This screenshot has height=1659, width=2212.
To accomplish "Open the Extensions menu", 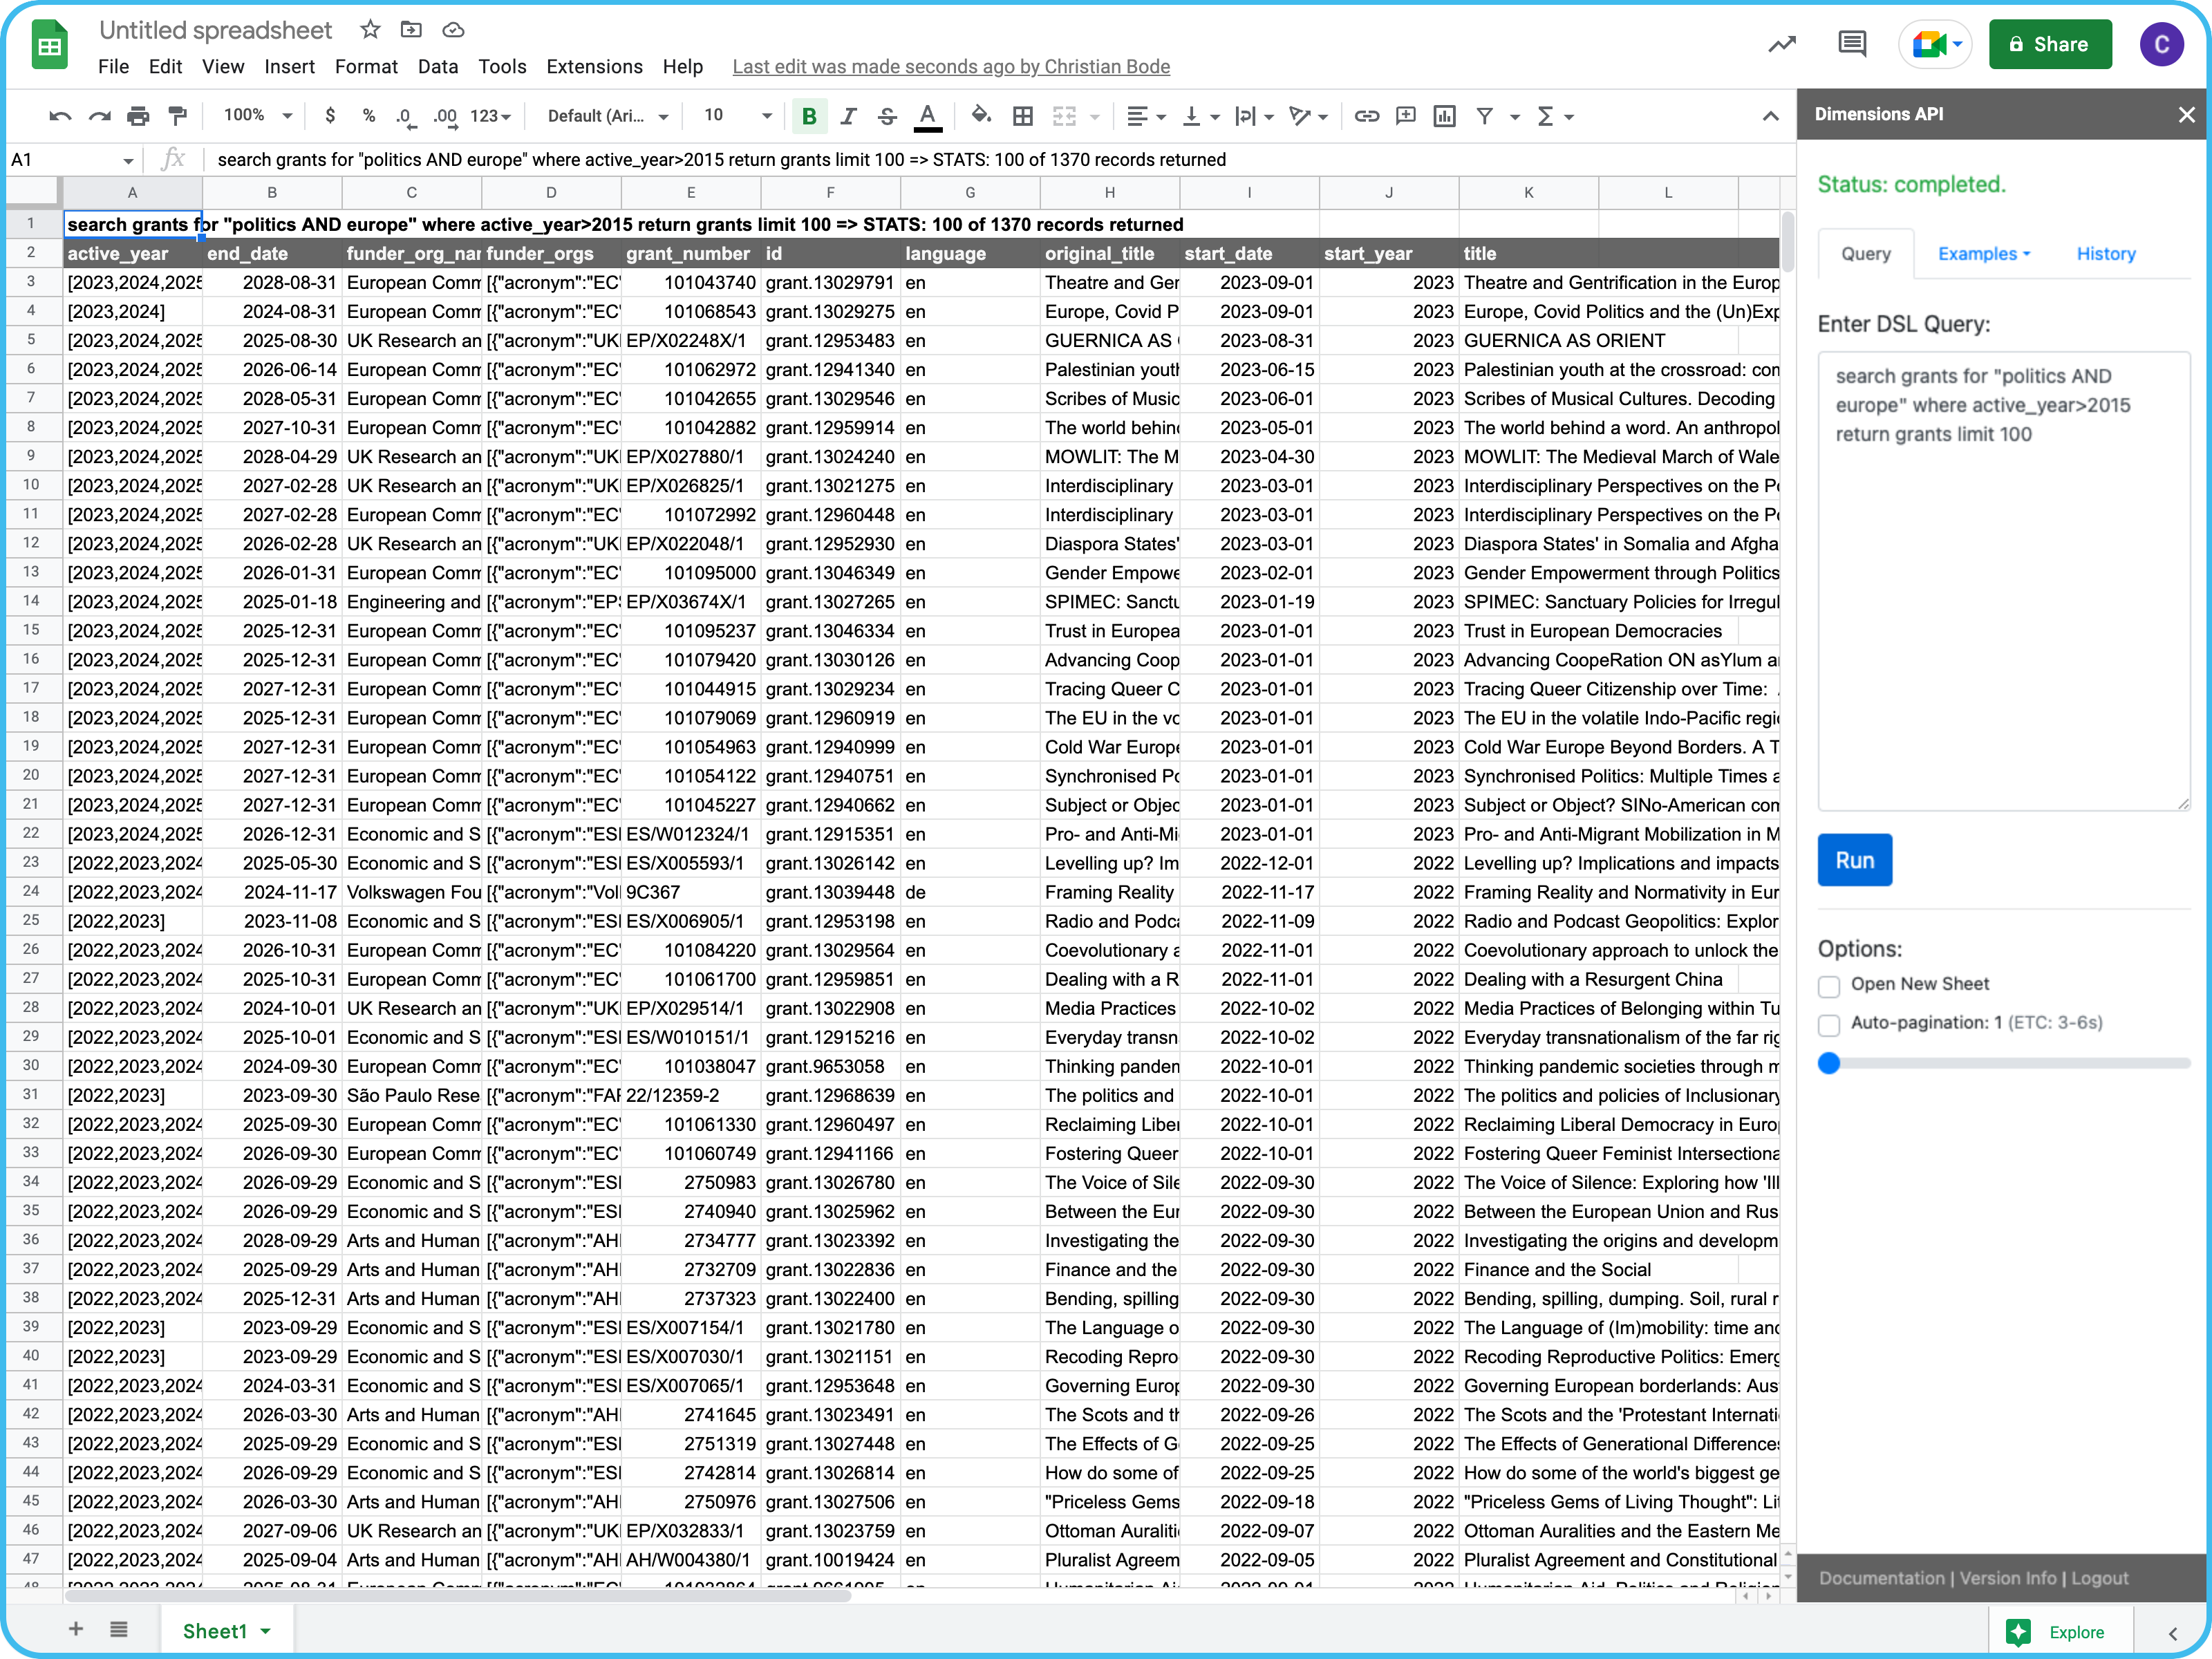I will click(594, 67).
